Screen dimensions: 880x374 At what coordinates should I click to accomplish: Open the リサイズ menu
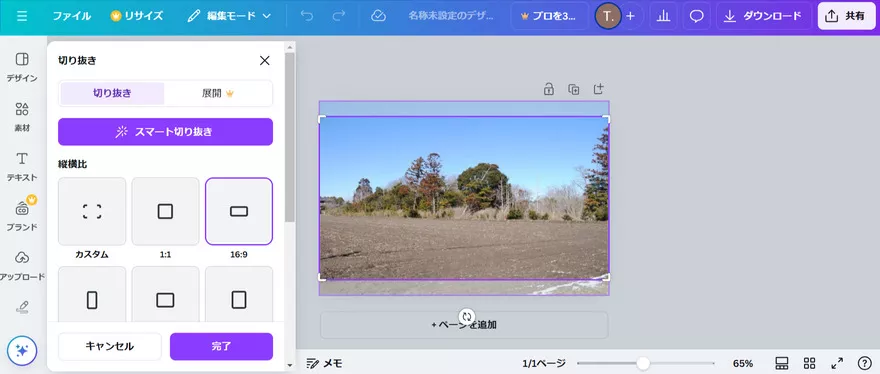tap(137, 16)
